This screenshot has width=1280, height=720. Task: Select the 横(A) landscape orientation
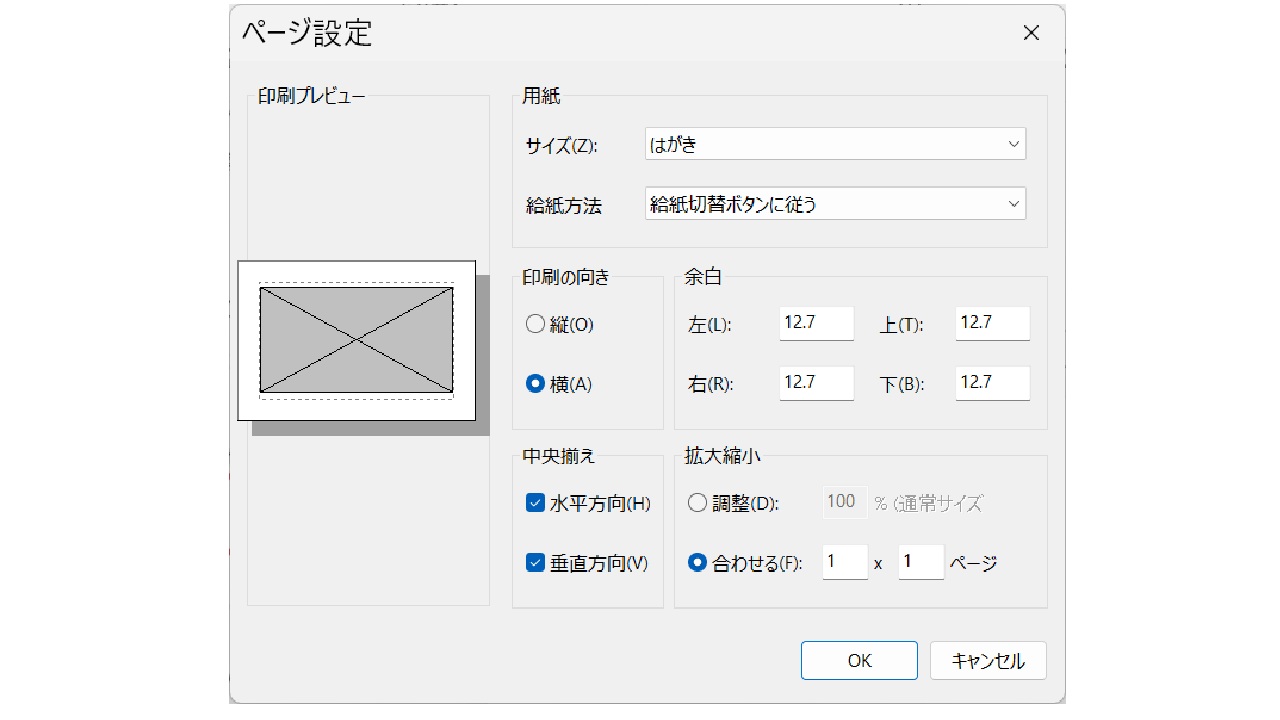pos(535,384)
